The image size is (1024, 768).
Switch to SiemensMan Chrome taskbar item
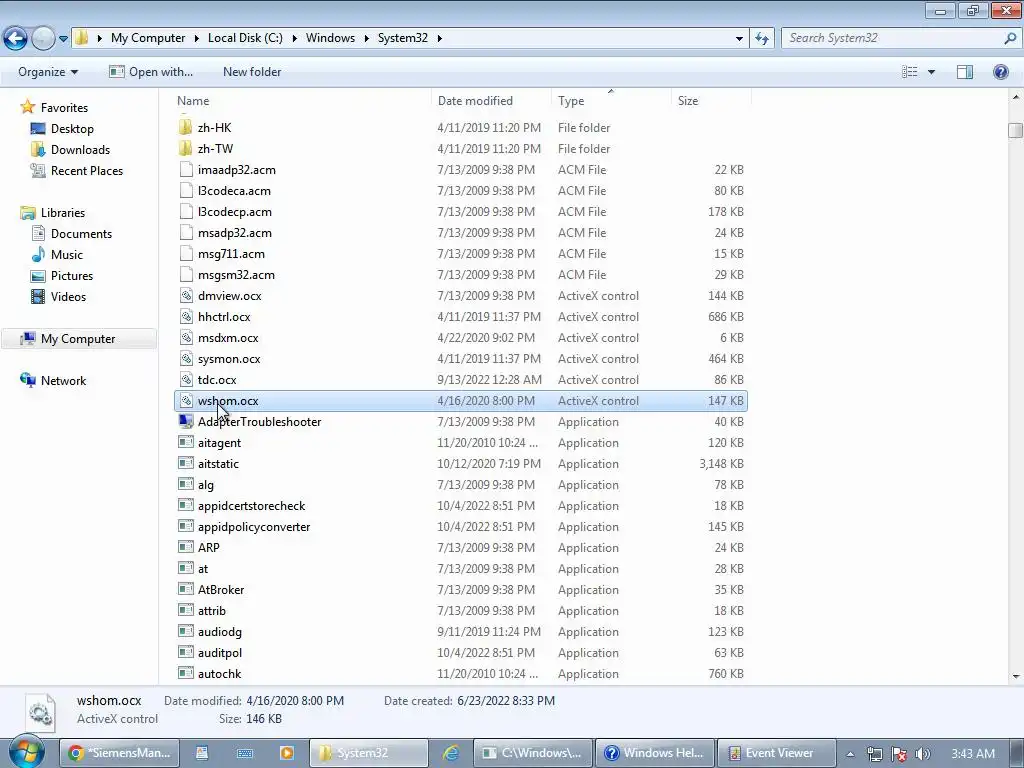click(120, 753)
